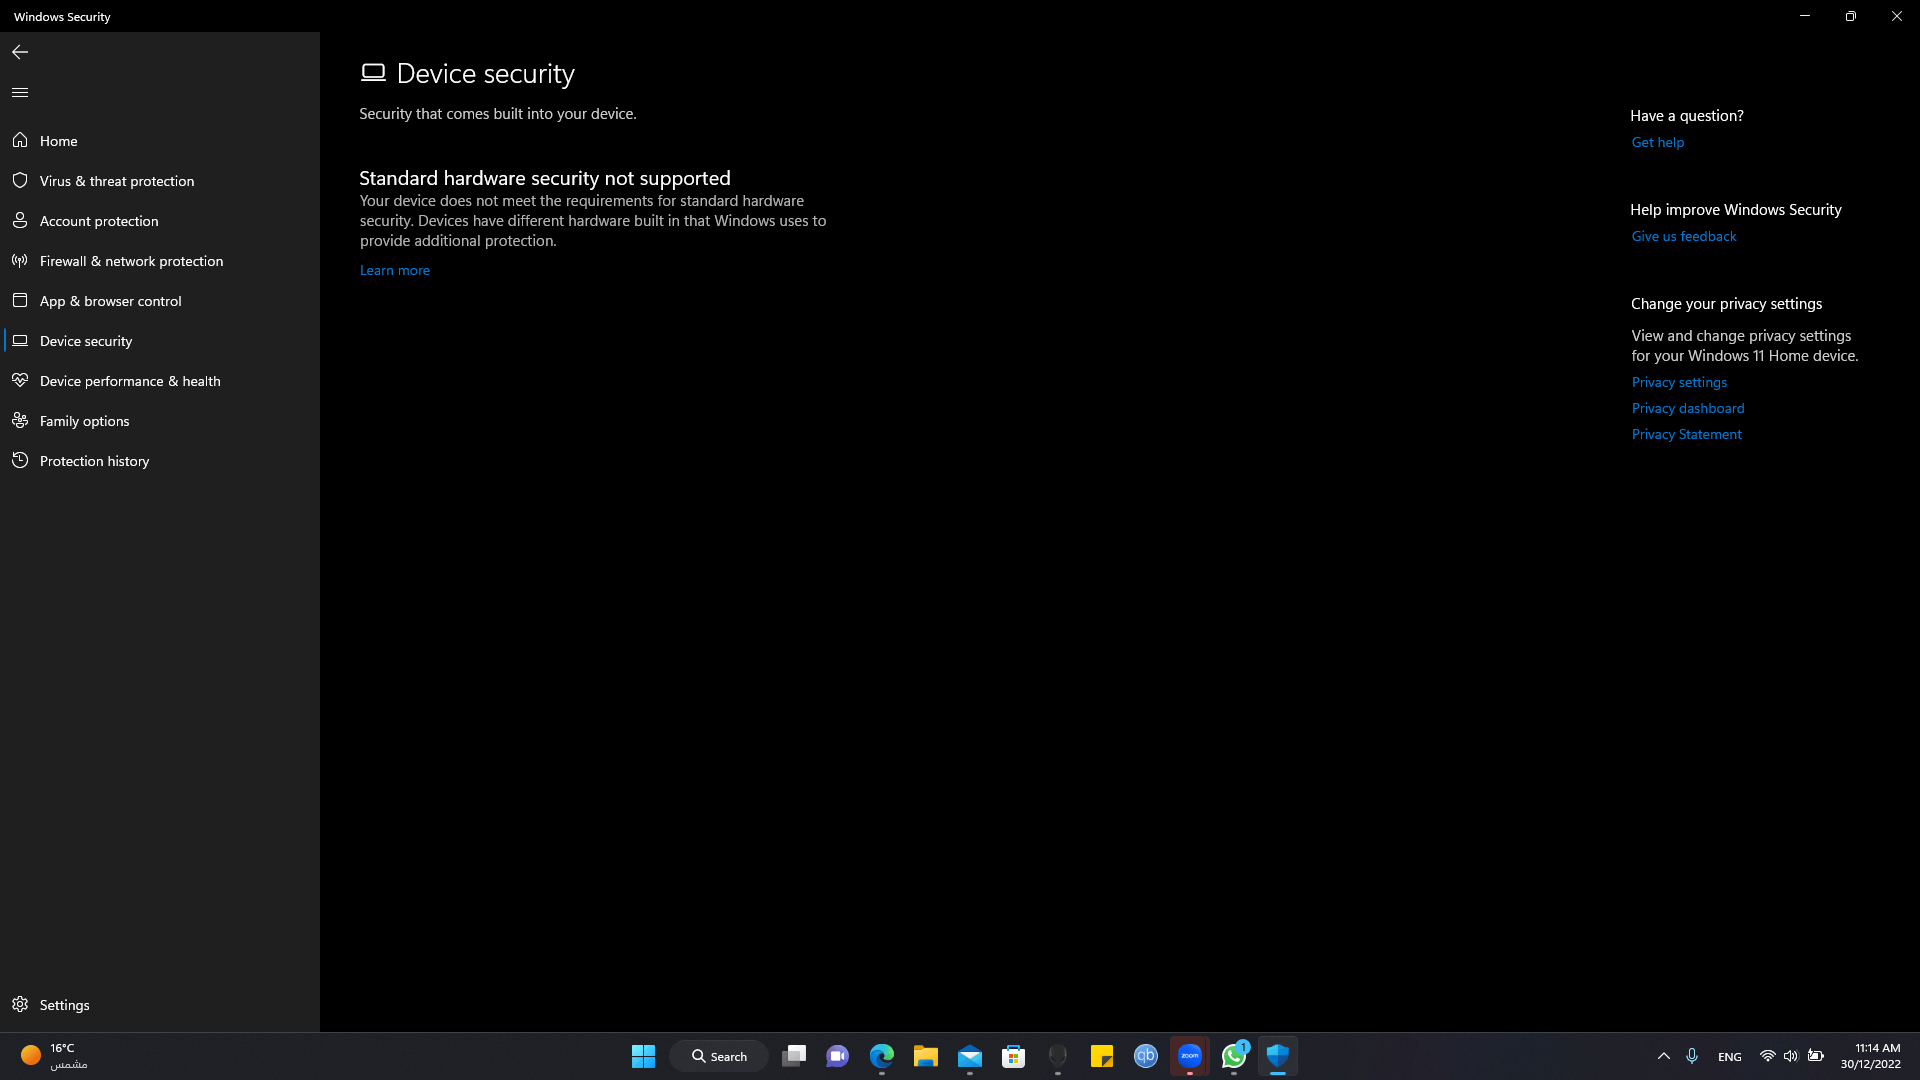This screenshot has height=1080, width=1920.
Task: Toggle the hamburger navigation menu
Action: [20, 92]
